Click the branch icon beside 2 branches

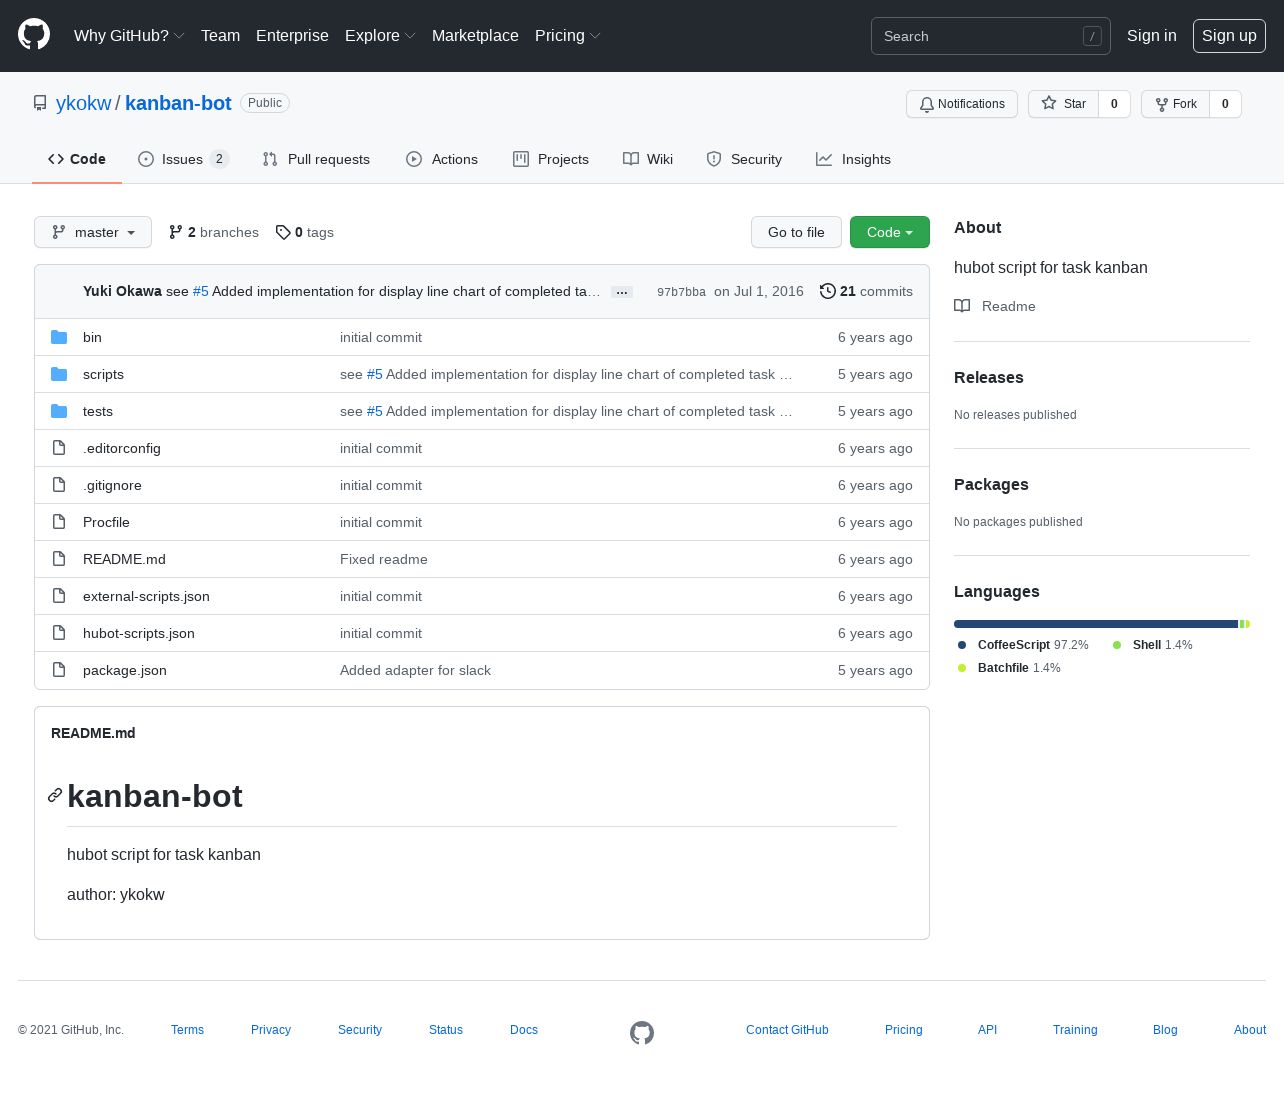[176, 232]
